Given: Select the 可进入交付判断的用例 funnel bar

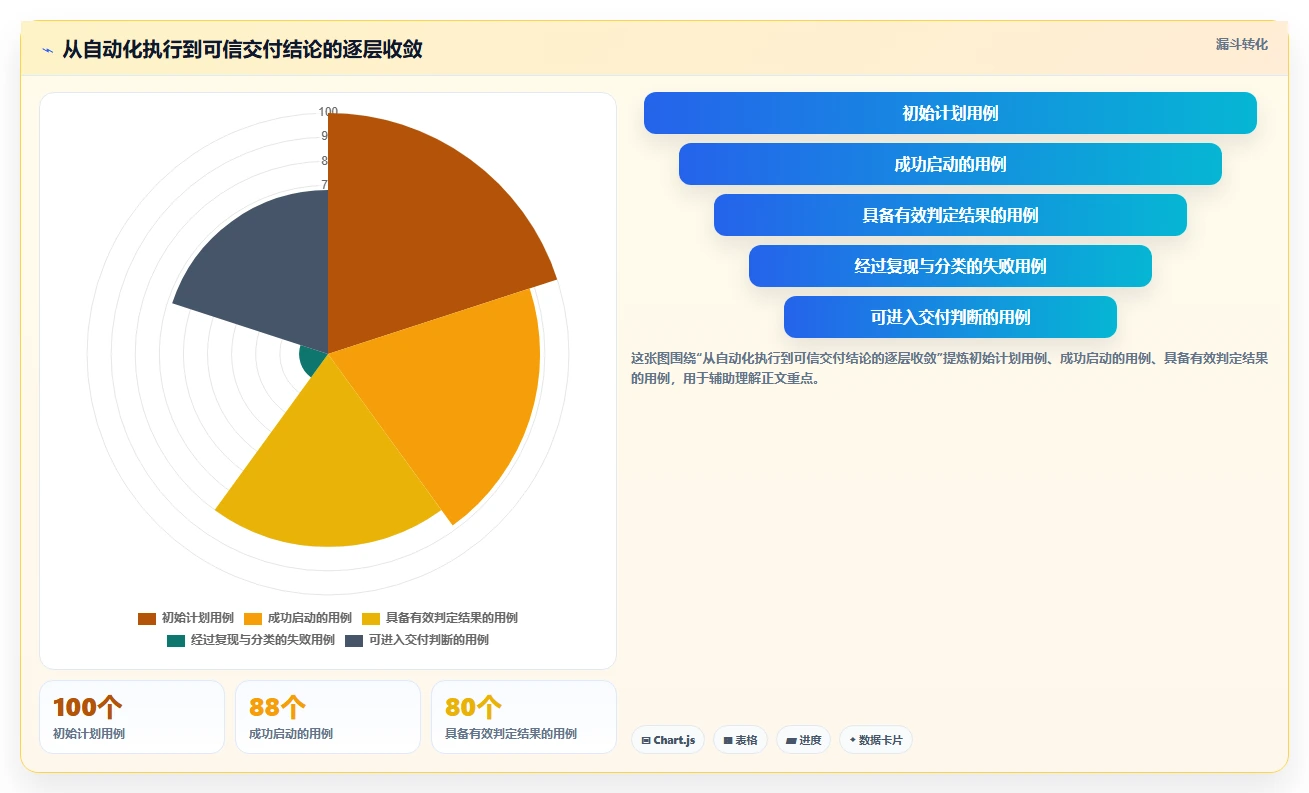Looking at the screenshot, I should 950,317.
